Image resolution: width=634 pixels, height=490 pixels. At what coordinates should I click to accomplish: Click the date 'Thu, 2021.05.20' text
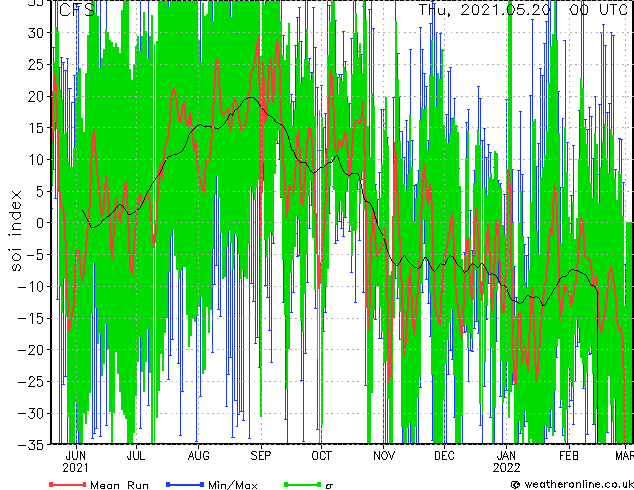[x=485, y=10]
